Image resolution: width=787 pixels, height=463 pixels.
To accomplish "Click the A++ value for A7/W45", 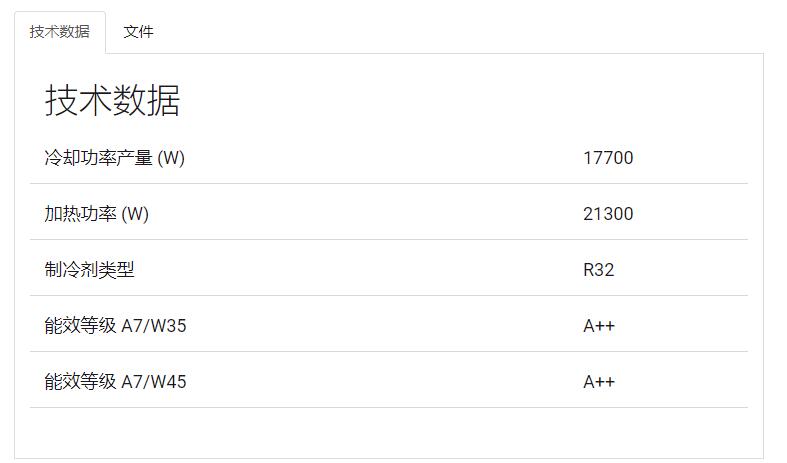I will pos(599,382).
